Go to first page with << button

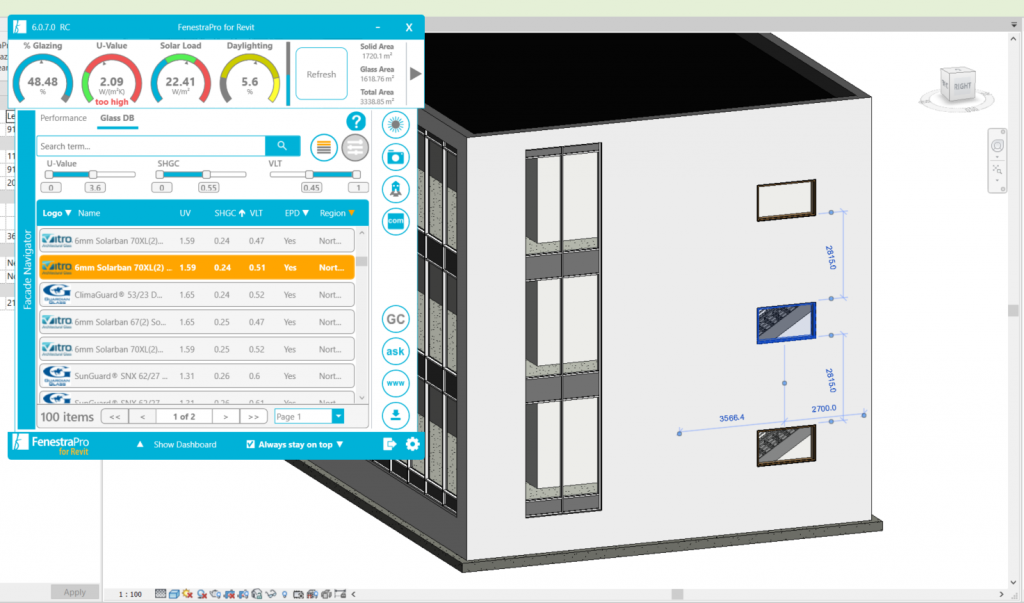click(x=114, y=416)
